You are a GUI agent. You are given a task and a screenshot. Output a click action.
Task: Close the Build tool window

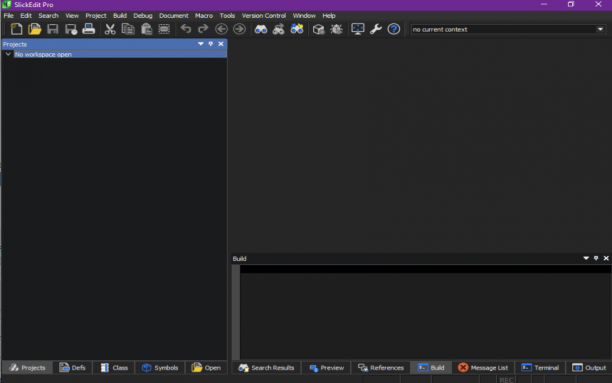(606, 258)
